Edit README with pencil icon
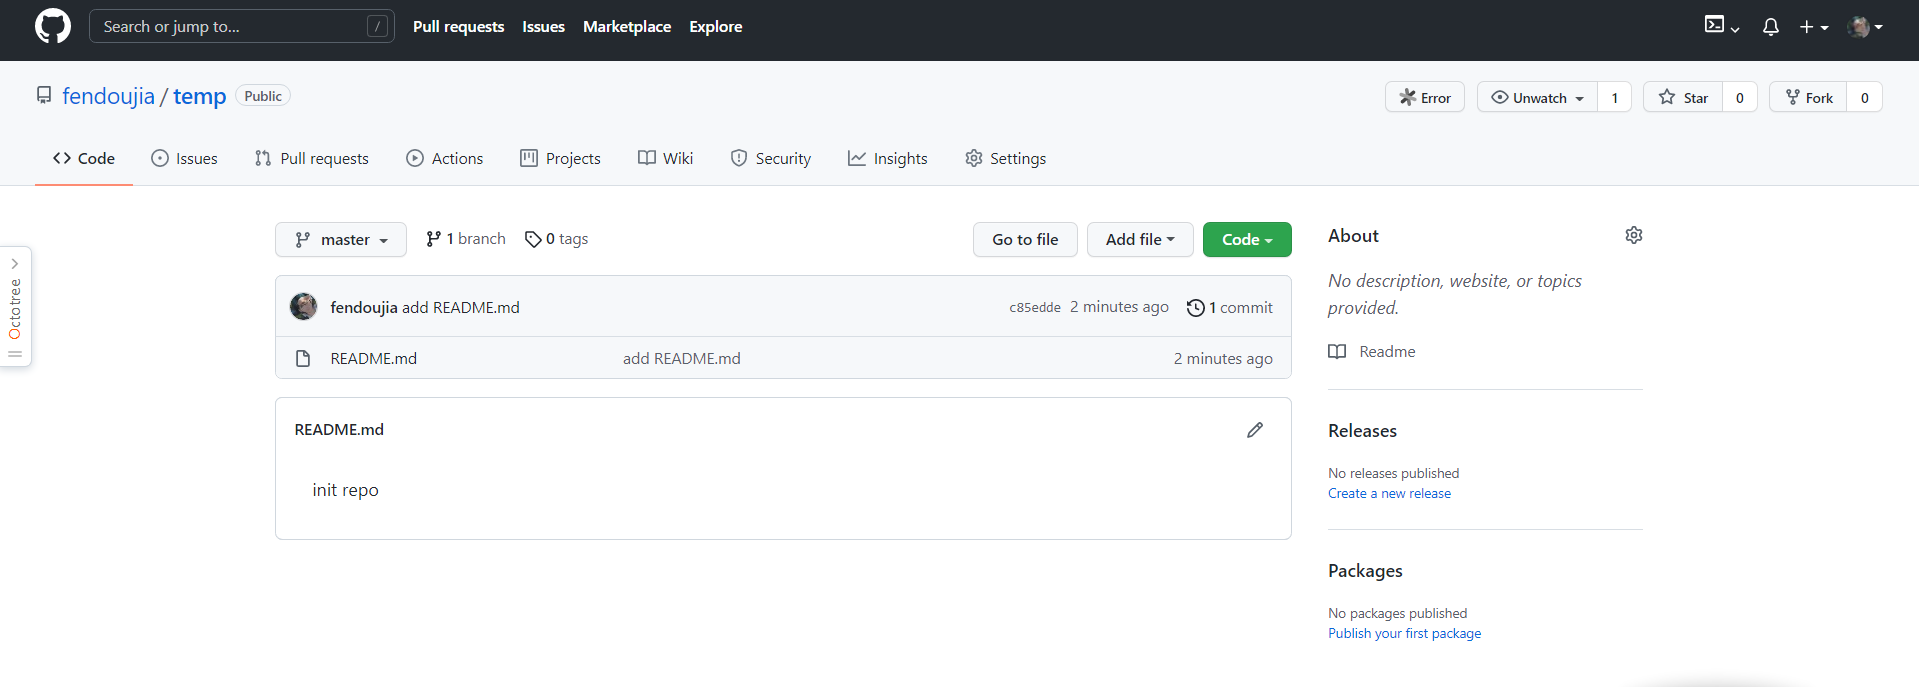The height and width of the screenshot is (687, 1919). pyautogui.click(x=1255, y=430)
